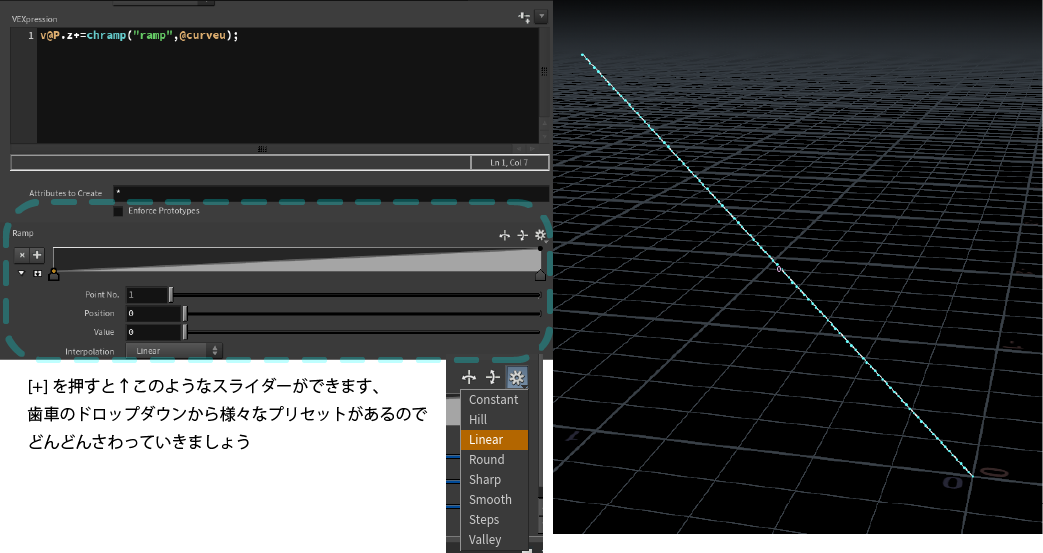Choose the Round ramp preset
The width and height of the screenshot is (1043, 553).
tap(494, 460)
